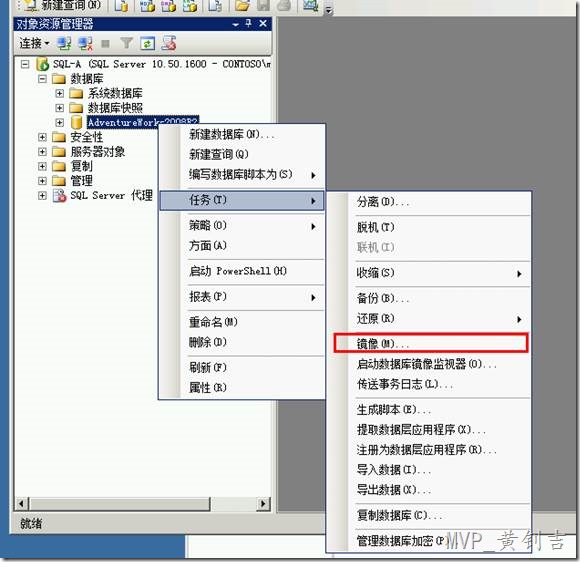The width and height of the screenshot is (580, 562).
Task: Choose 新建数据库(N)... from context menu
Action: 242,134
